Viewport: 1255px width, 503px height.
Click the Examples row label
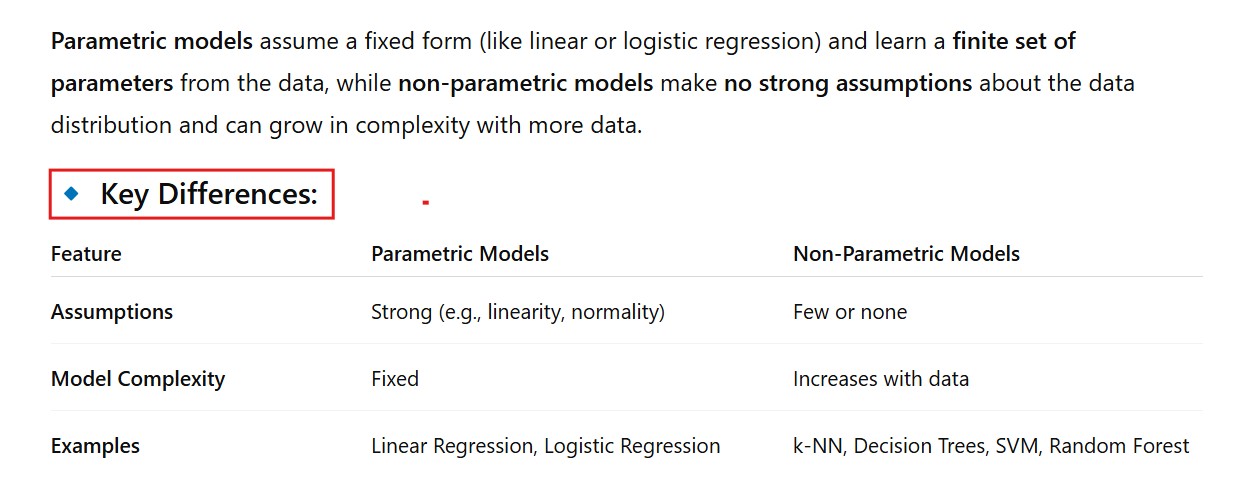95,446
